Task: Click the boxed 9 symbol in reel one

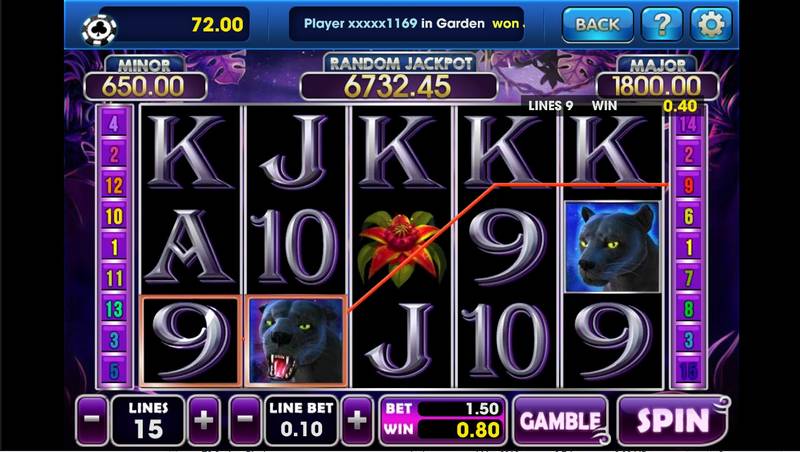Action: 190,340
